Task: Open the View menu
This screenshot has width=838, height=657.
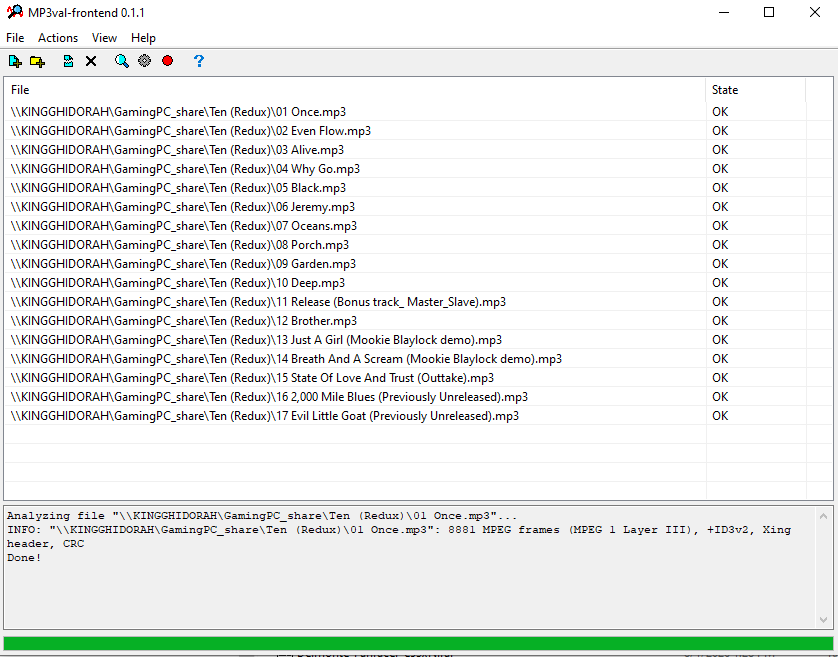Action: 104,38
